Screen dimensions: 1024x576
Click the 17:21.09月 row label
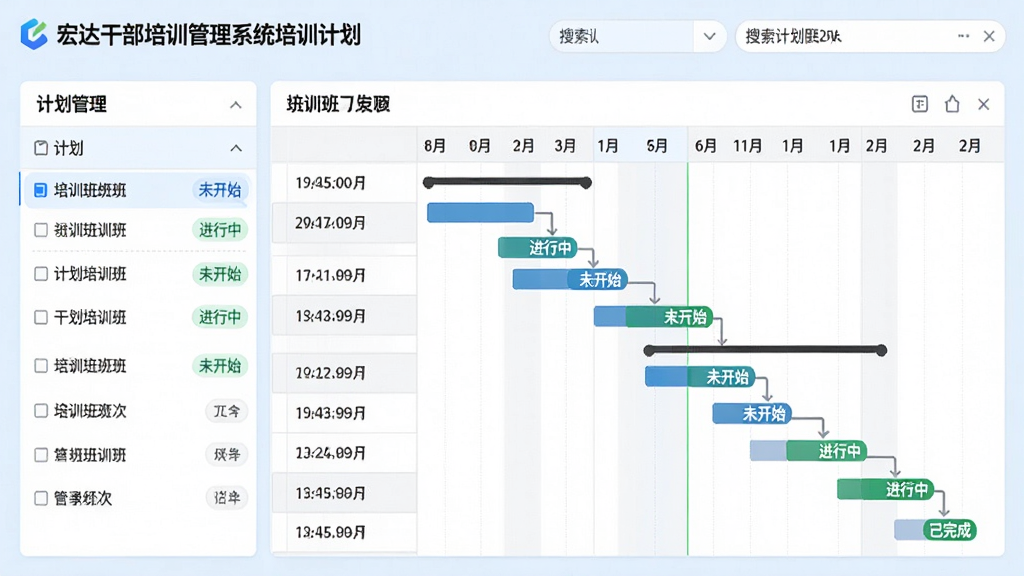pos(330,276)
